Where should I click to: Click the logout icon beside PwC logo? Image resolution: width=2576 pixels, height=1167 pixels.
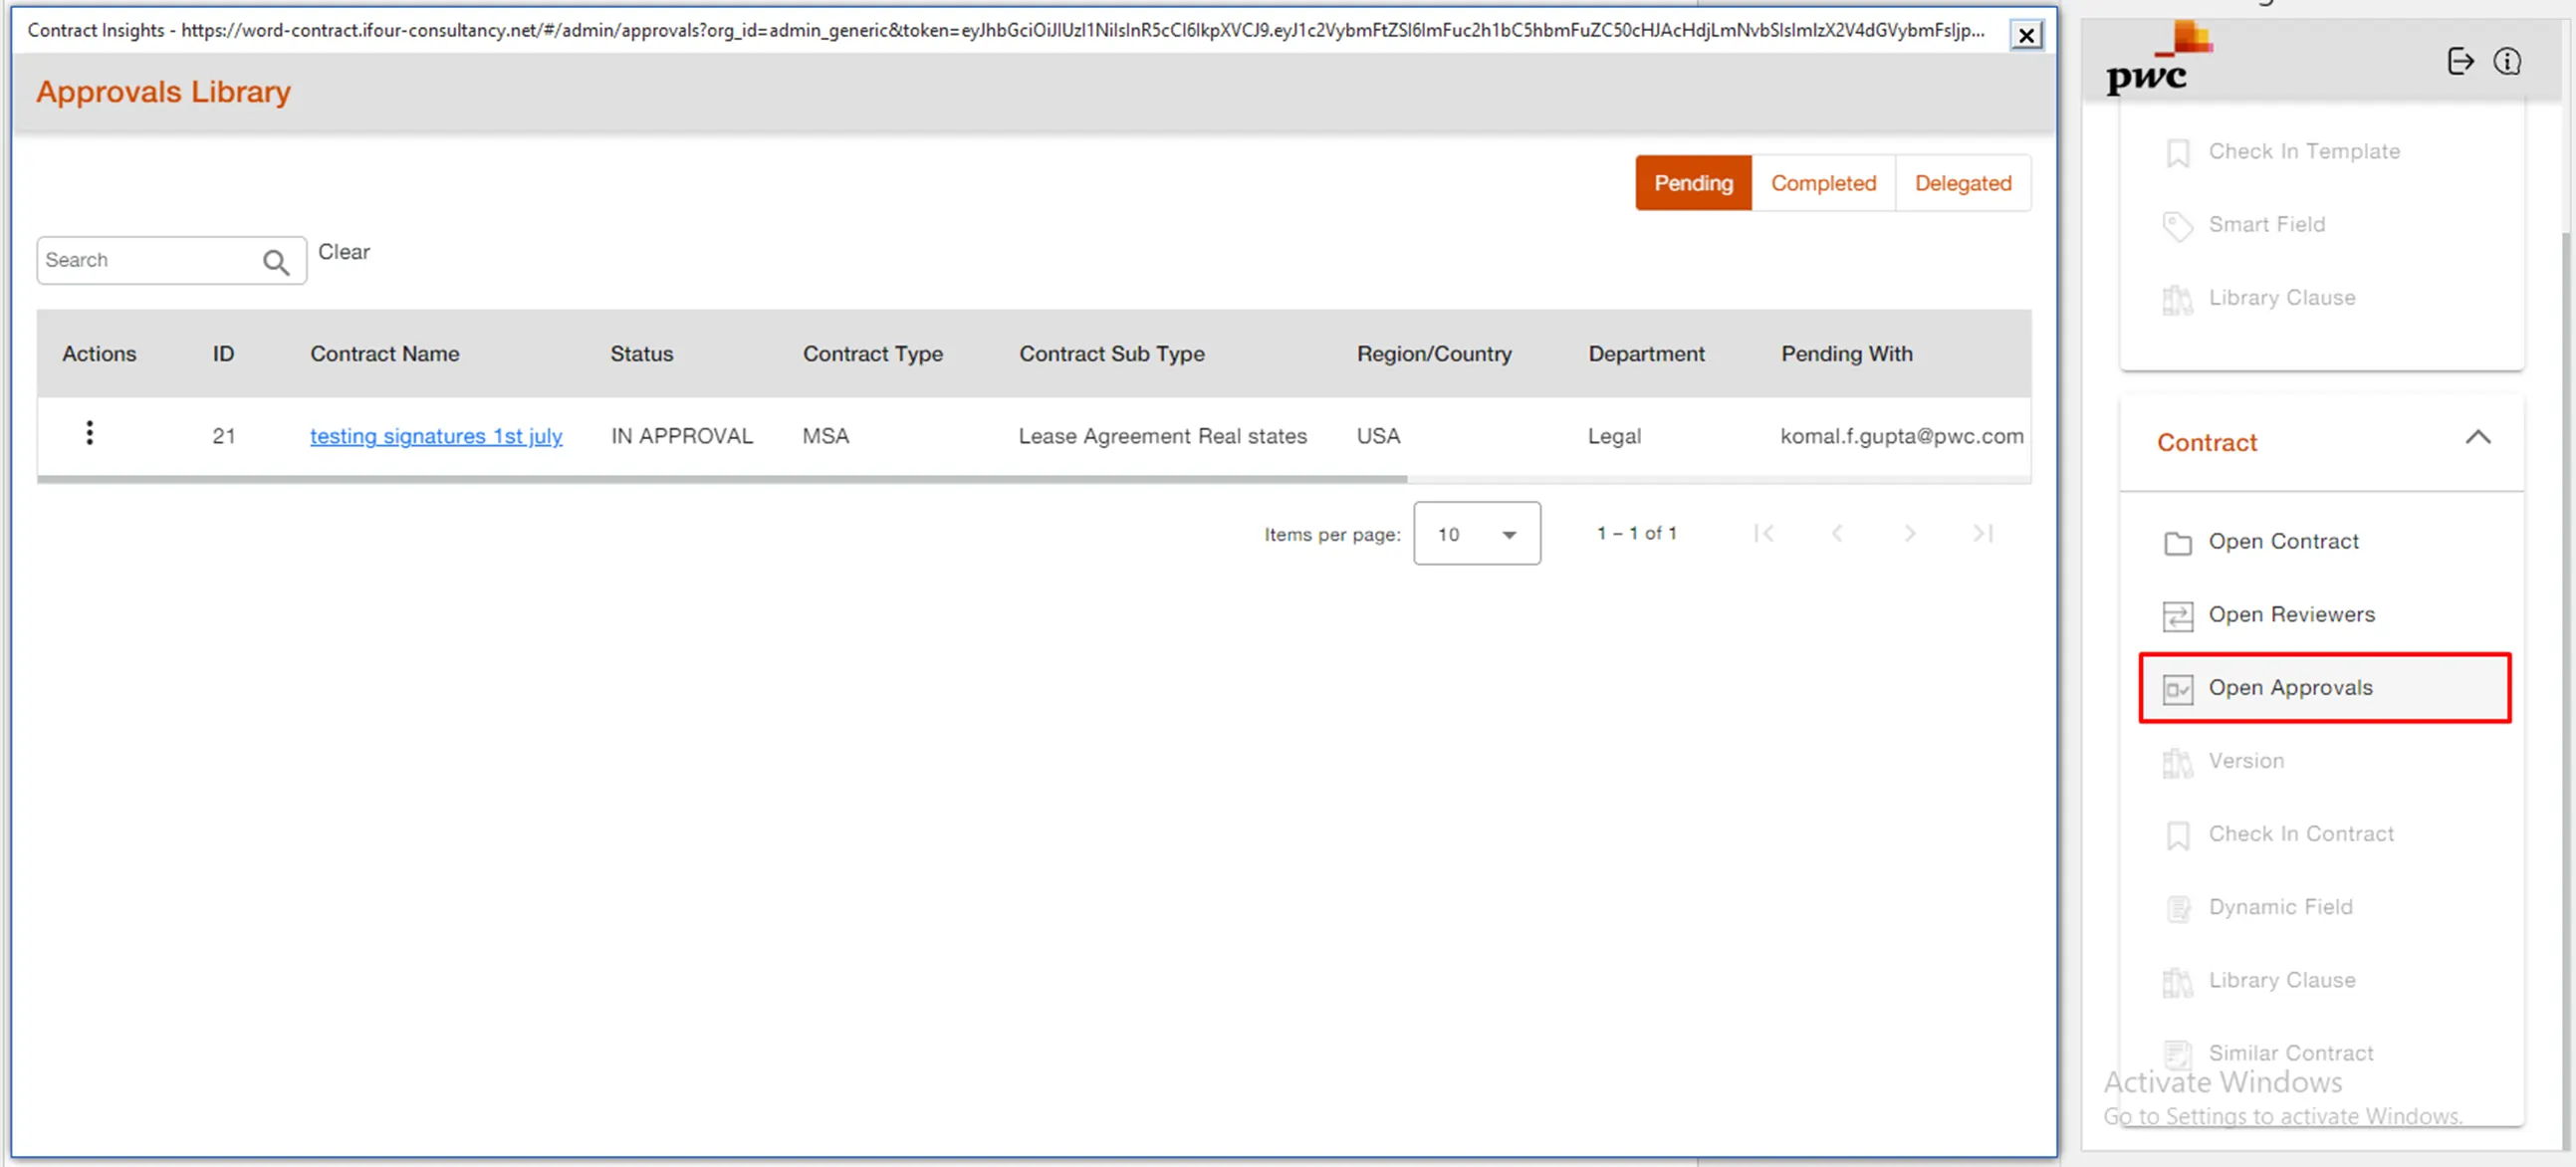pos(2460,61)
